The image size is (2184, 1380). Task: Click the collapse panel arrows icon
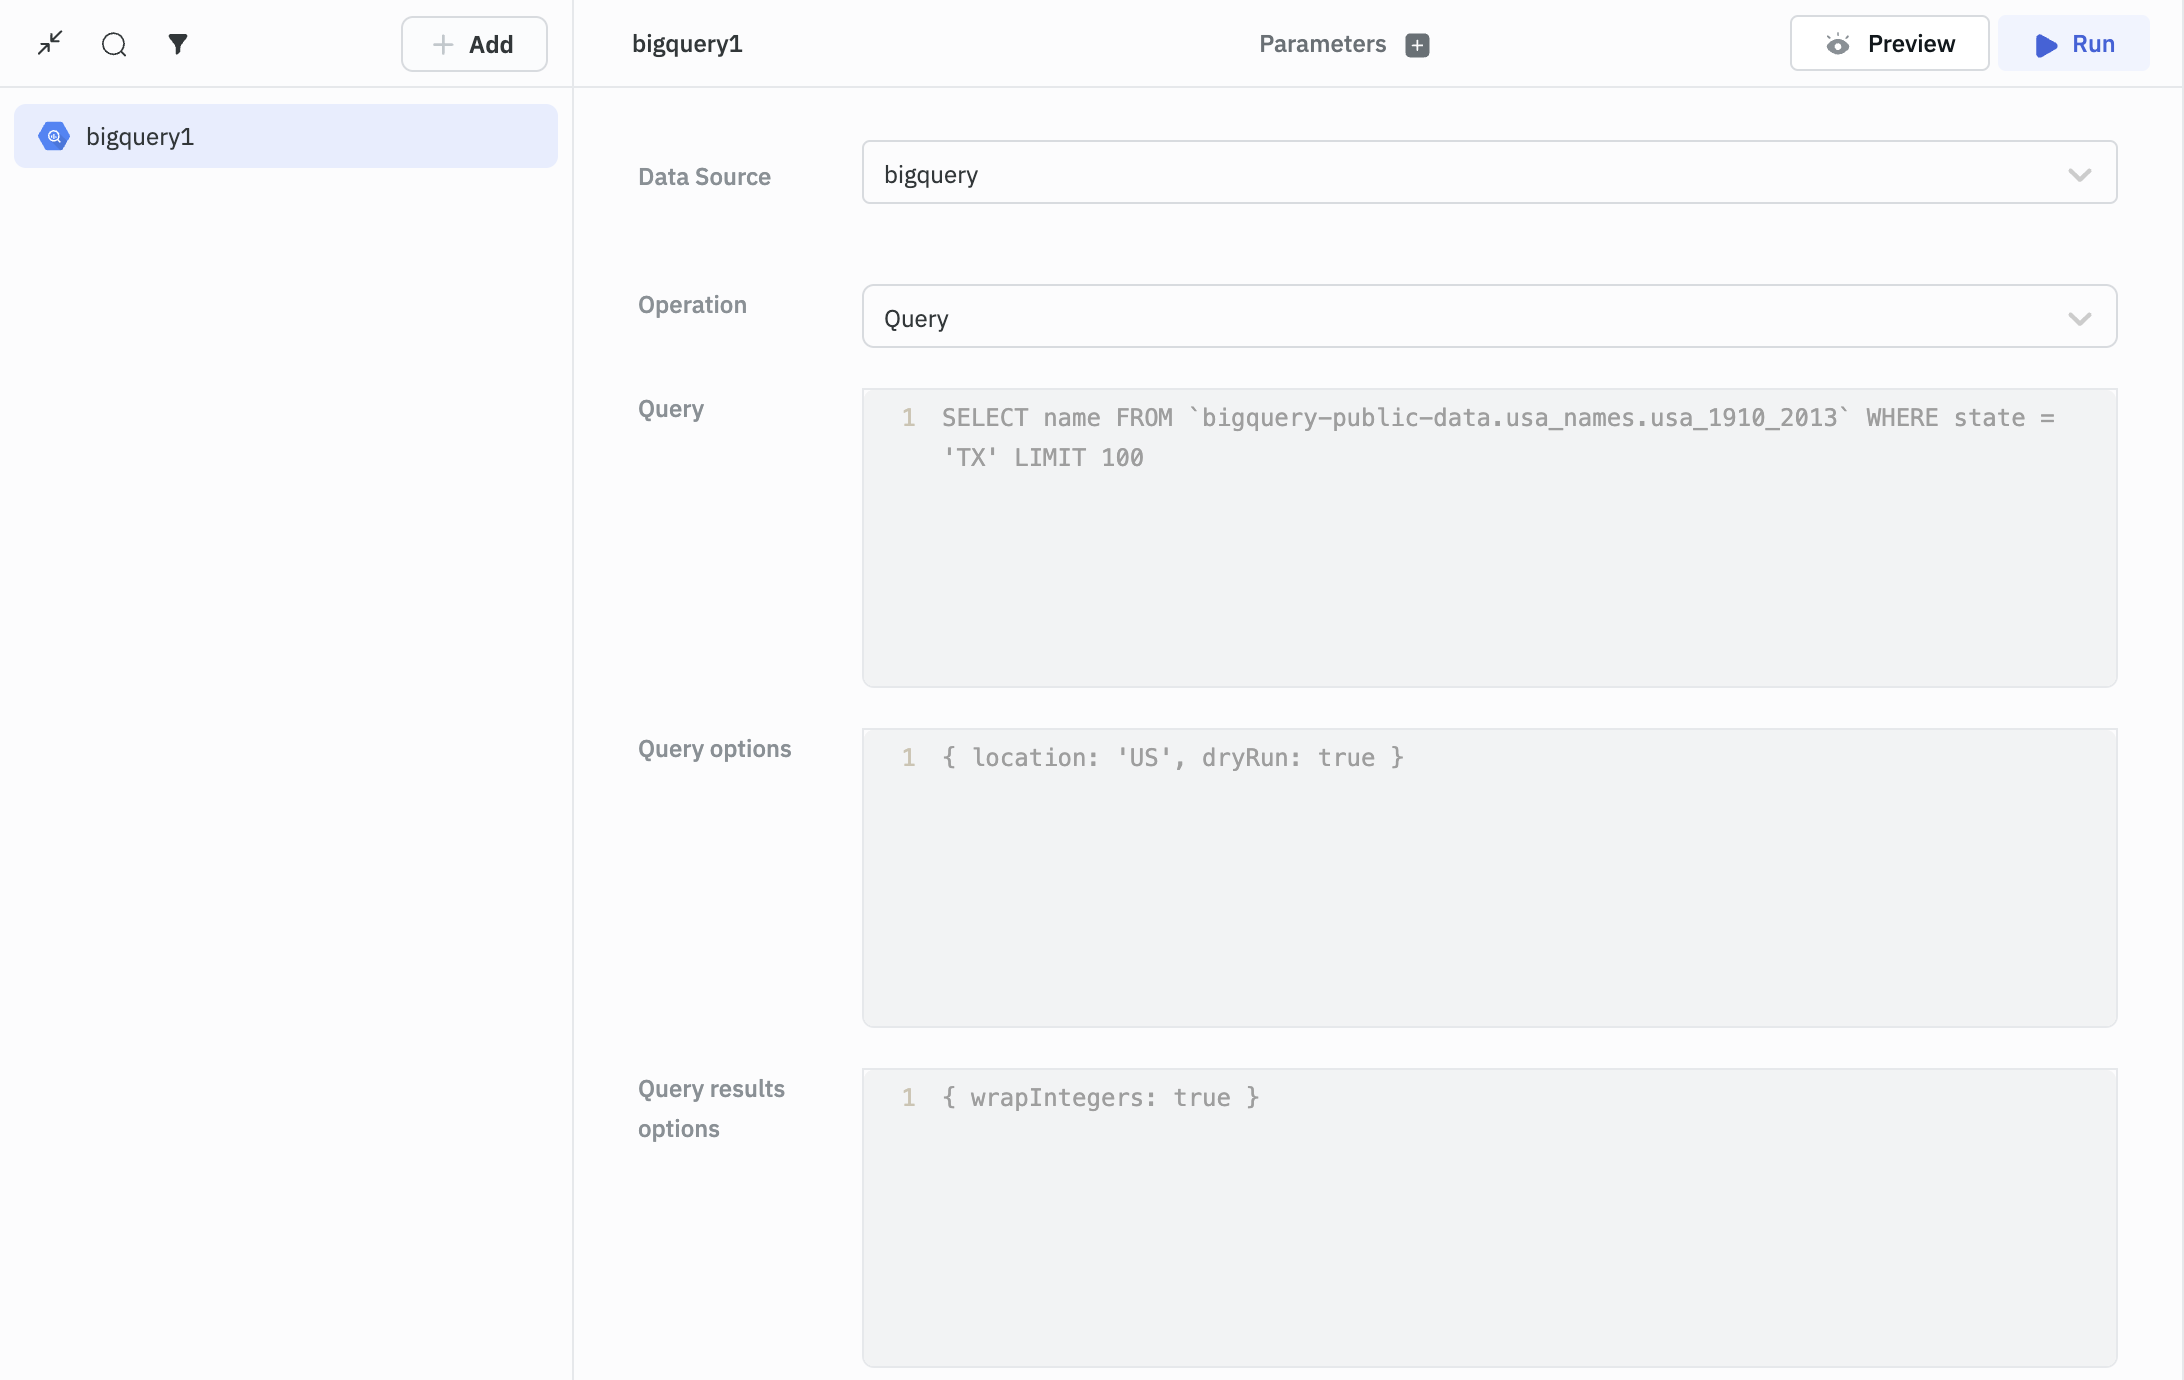[x=50, y=43]
